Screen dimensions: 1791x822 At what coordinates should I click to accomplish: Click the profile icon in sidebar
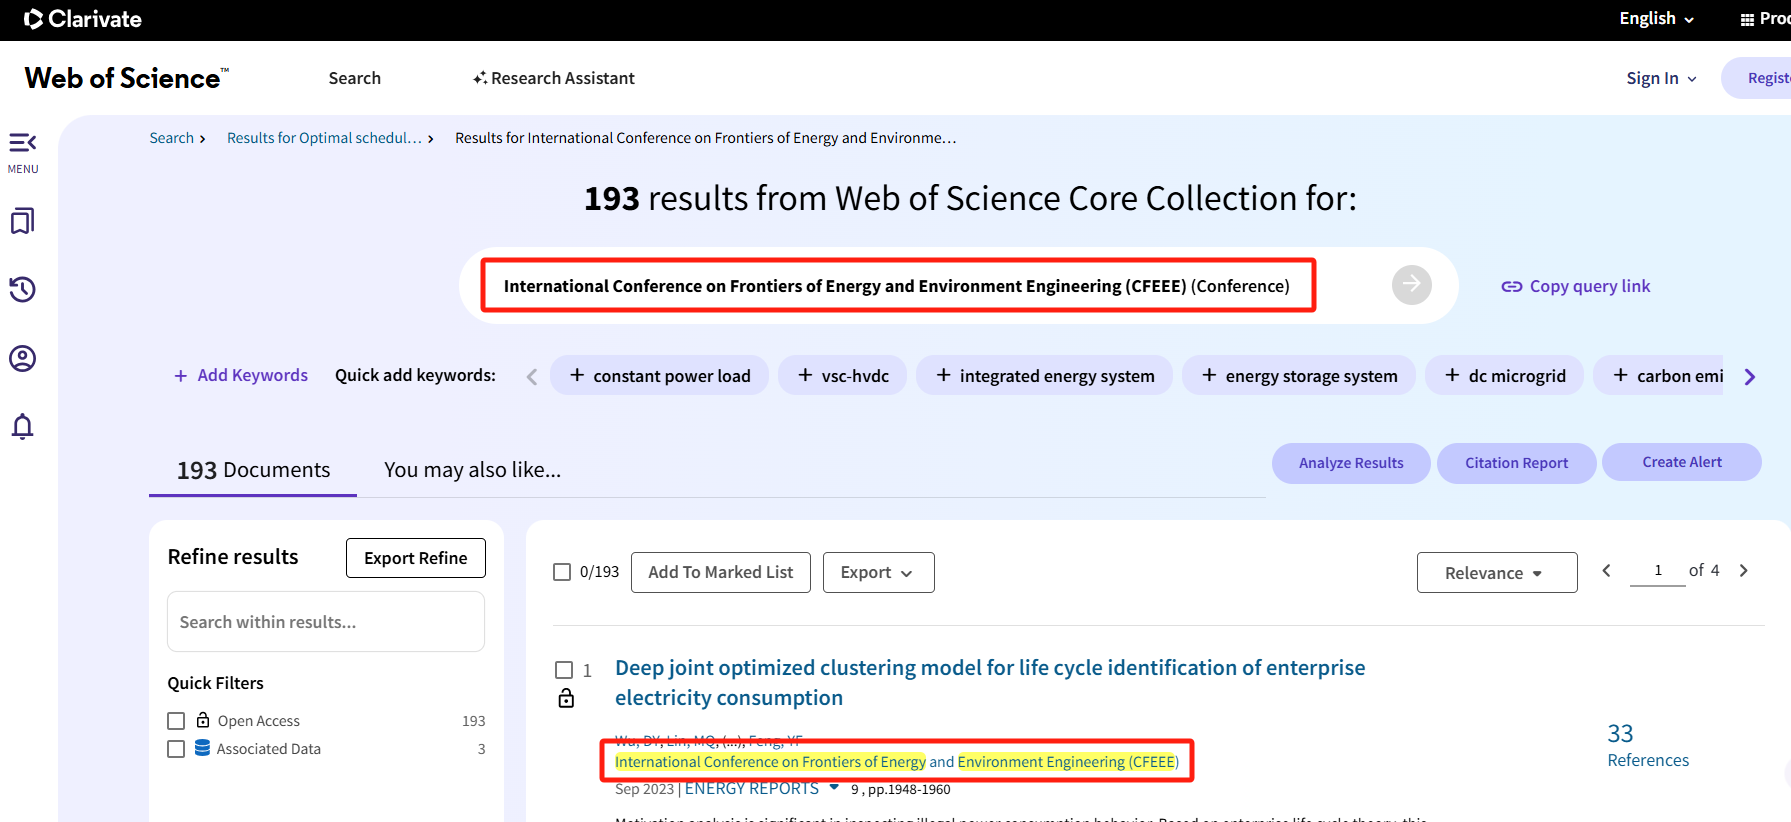pos(22,358)
